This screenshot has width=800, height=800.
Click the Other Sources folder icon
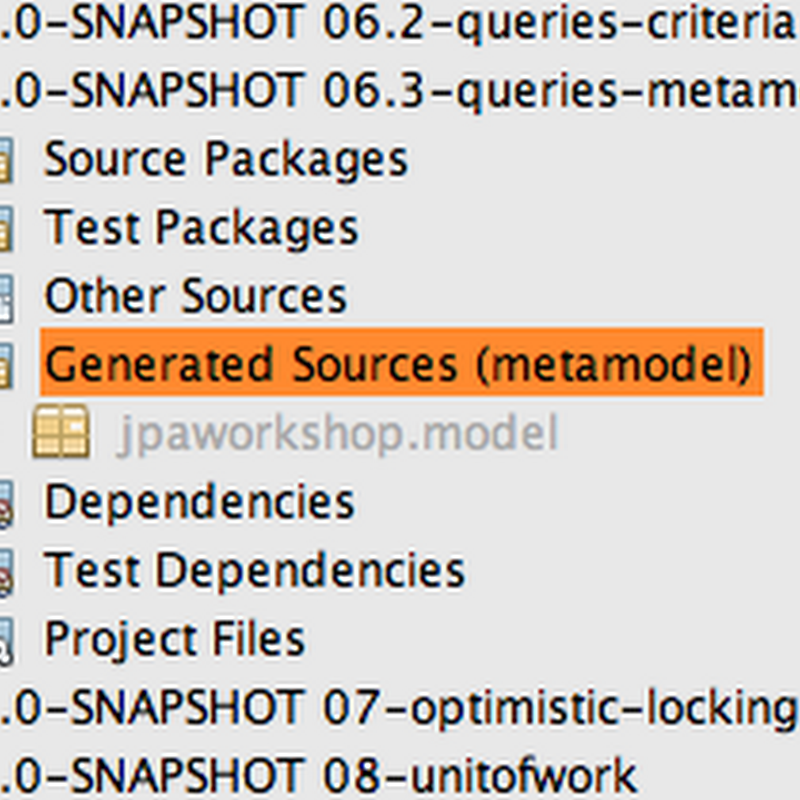pyautogui.click(x=6, y=298)
